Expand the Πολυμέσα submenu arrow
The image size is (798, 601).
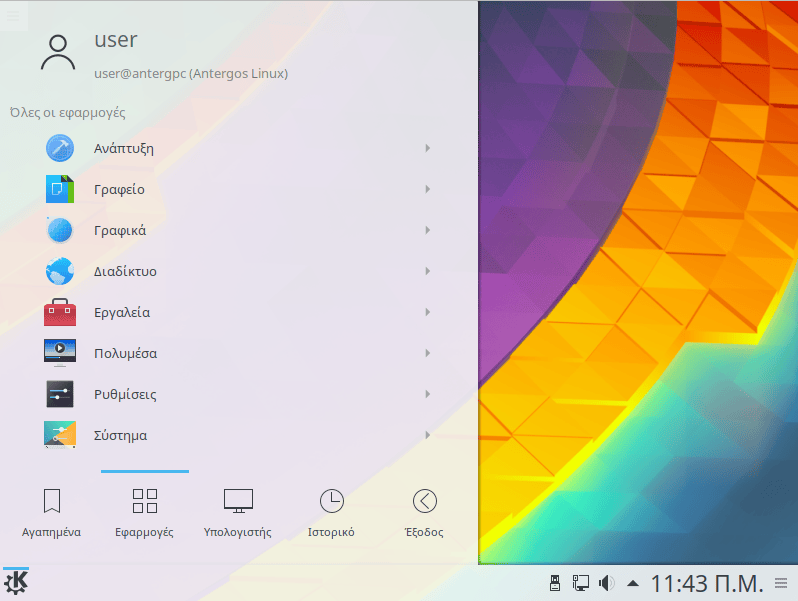(428, 353)
